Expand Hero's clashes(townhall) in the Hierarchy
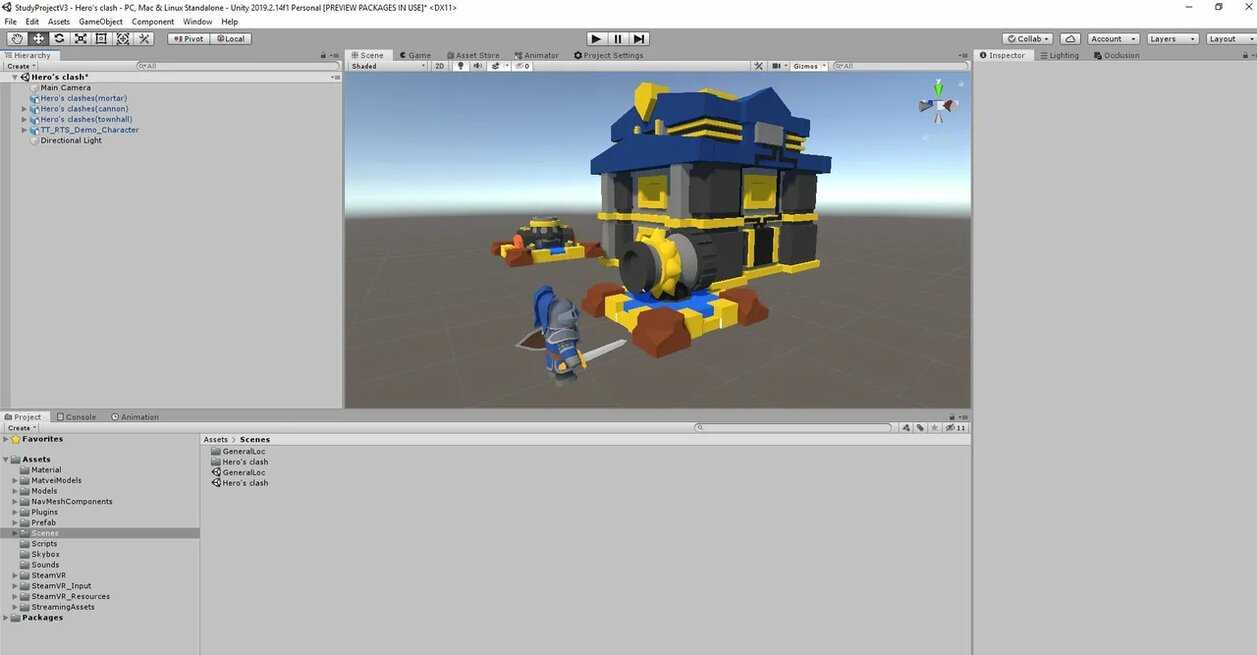Screen dimensions: 1257x655 [x=24, y=119]
